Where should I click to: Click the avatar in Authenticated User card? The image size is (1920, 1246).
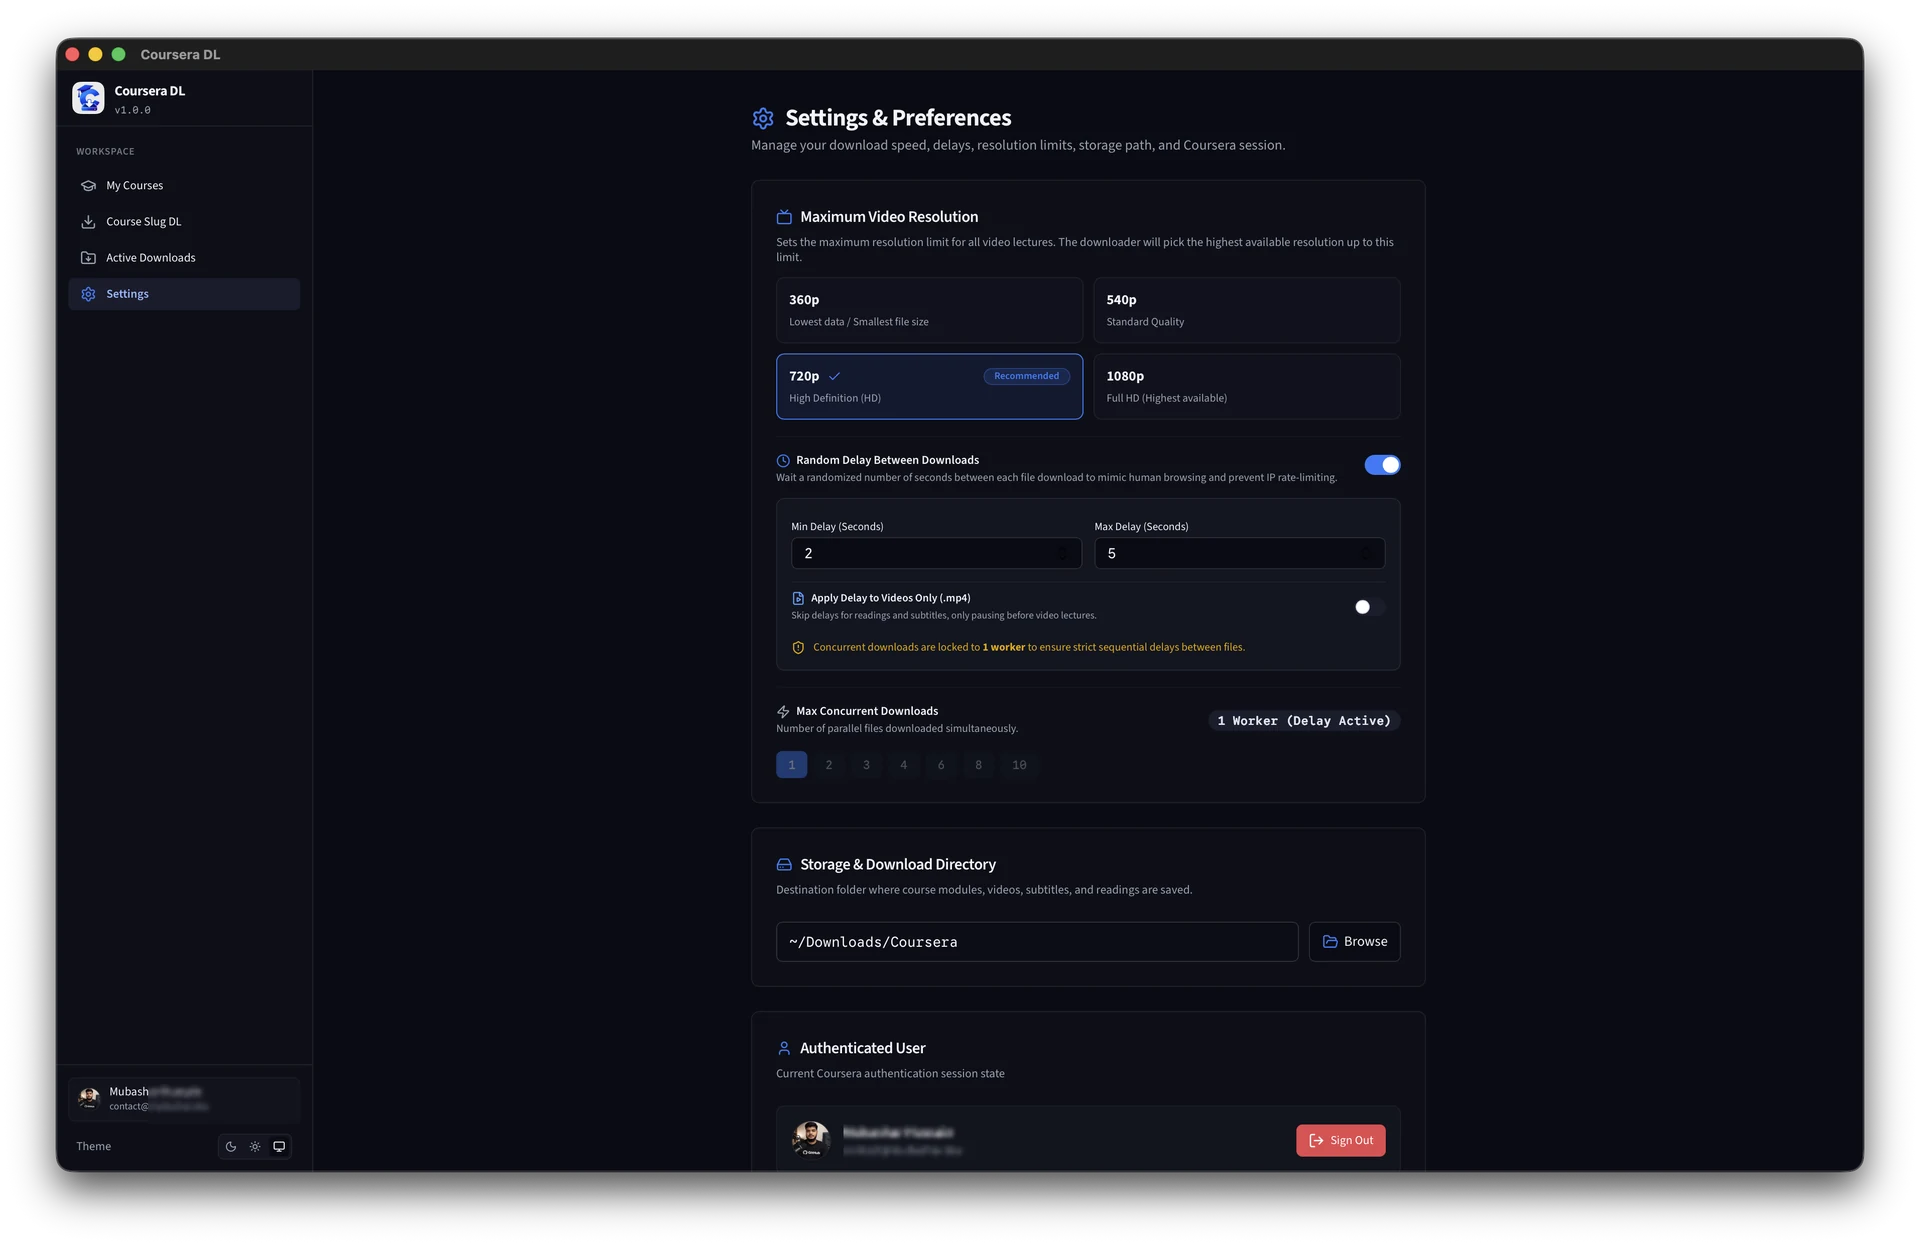811,1140
